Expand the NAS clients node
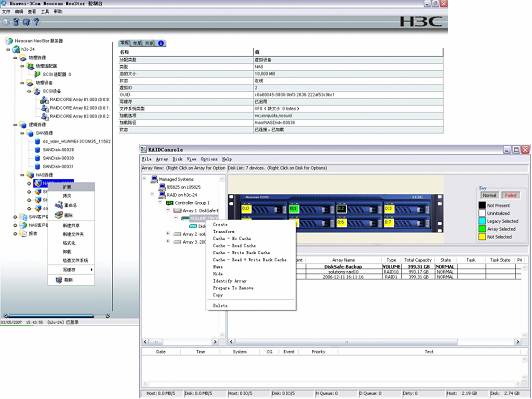This screenshot has height=399, width=532. click(x=15, y=225)
